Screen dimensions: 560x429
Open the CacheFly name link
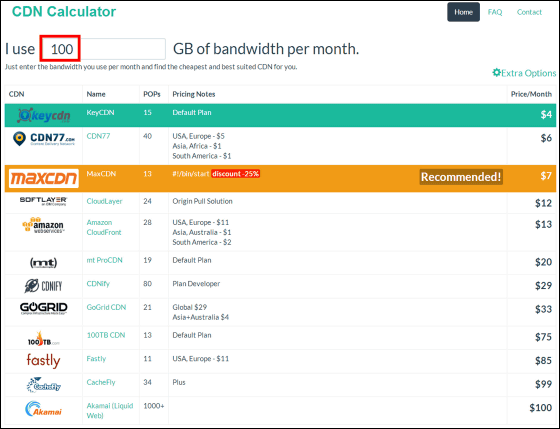point(101,382)
